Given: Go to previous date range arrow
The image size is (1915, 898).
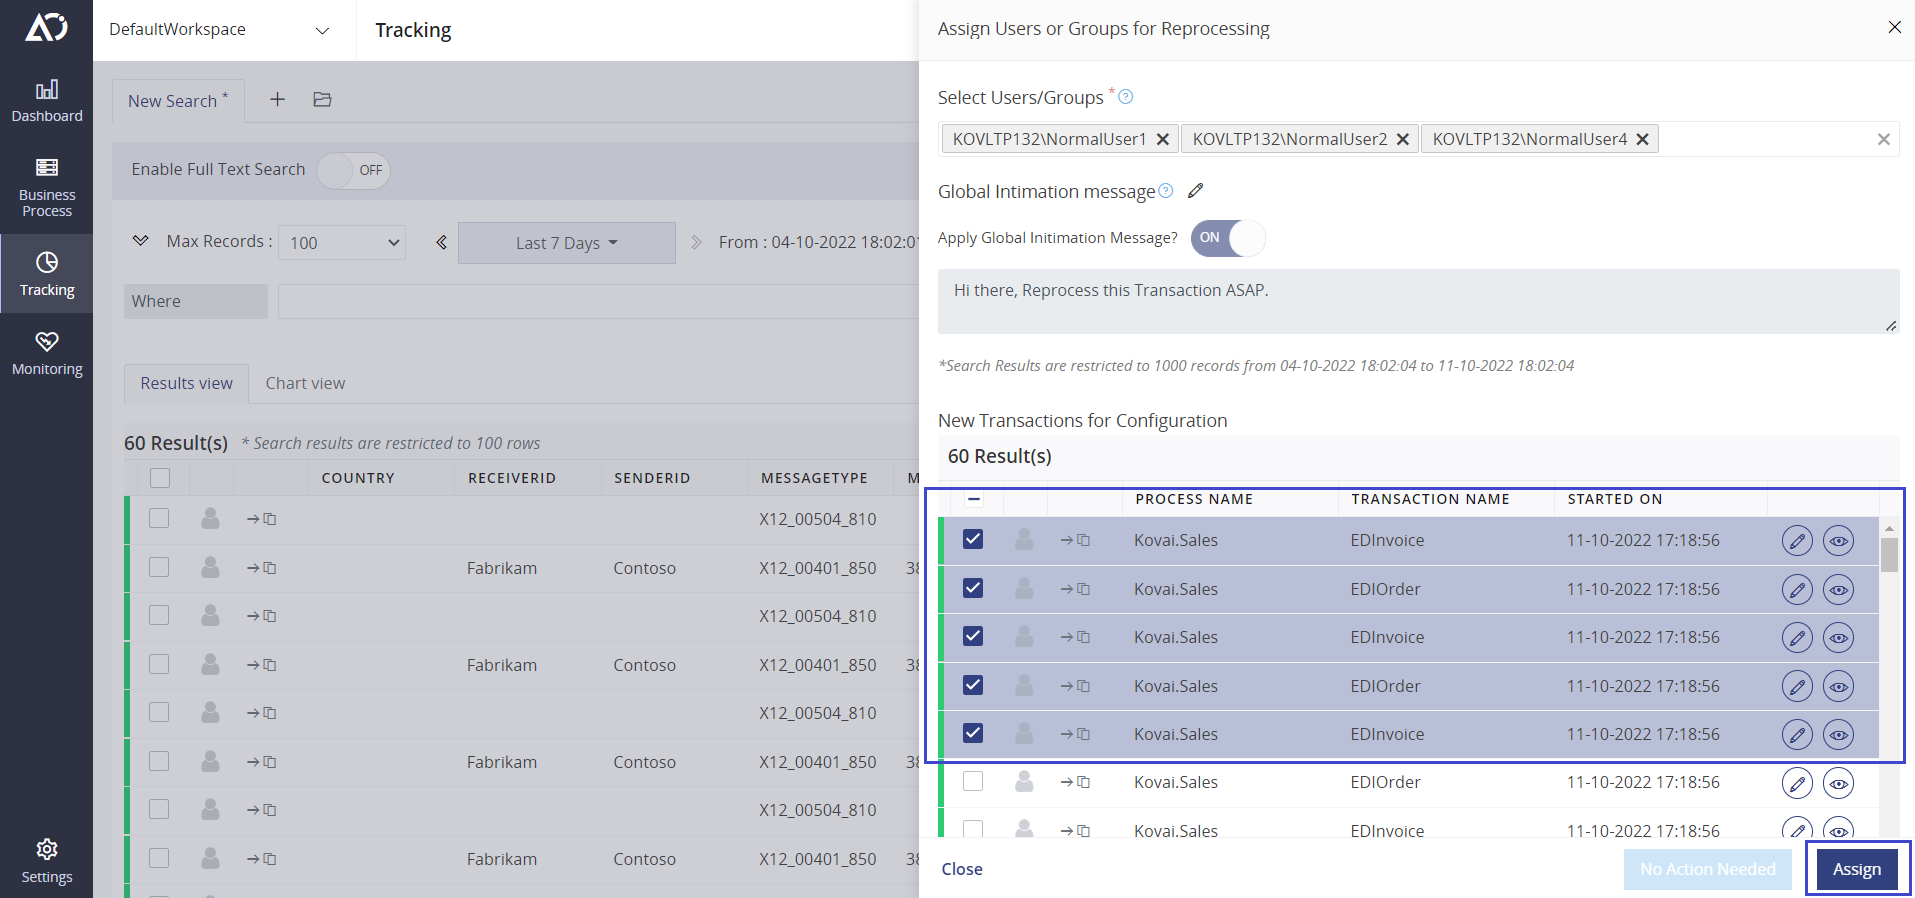Looking at the screenshot, I should coord(441,242).
